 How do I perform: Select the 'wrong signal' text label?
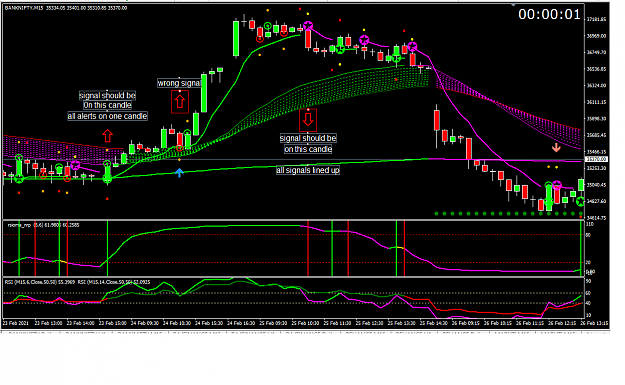pyautogui.click(x=179, y=83)
